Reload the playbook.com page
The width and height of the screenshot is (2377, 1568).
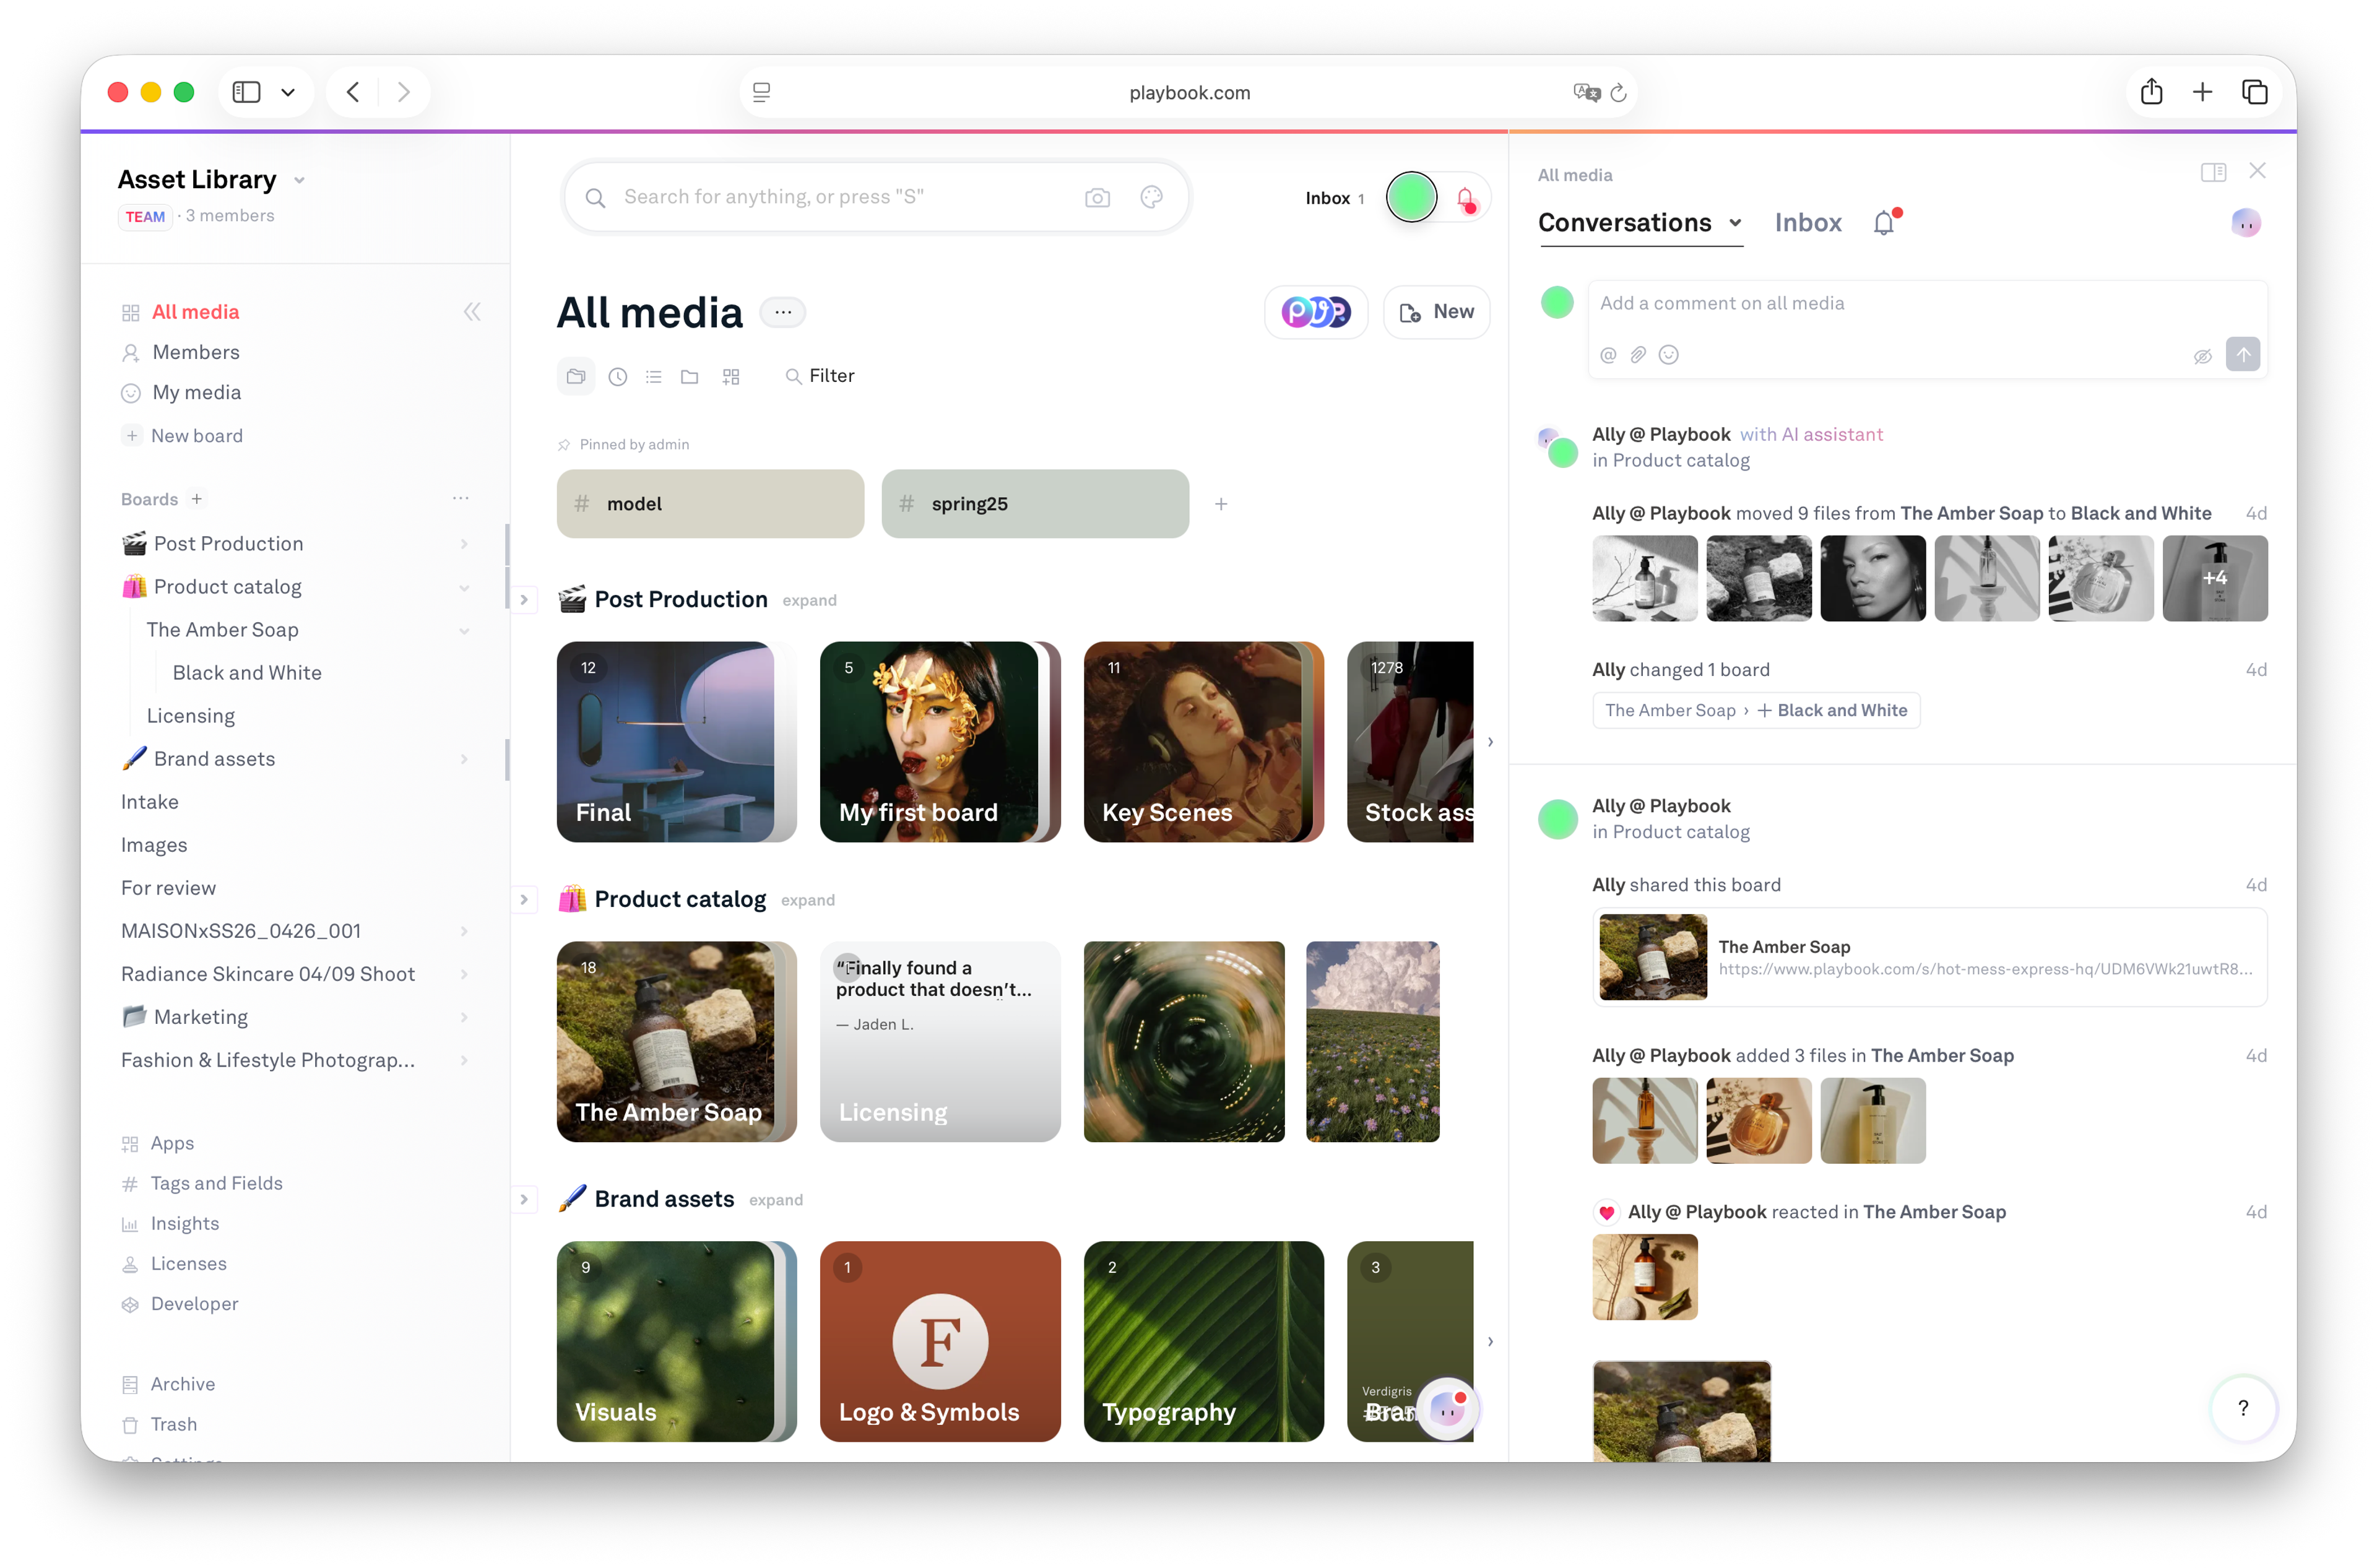tap(1618, 93)
